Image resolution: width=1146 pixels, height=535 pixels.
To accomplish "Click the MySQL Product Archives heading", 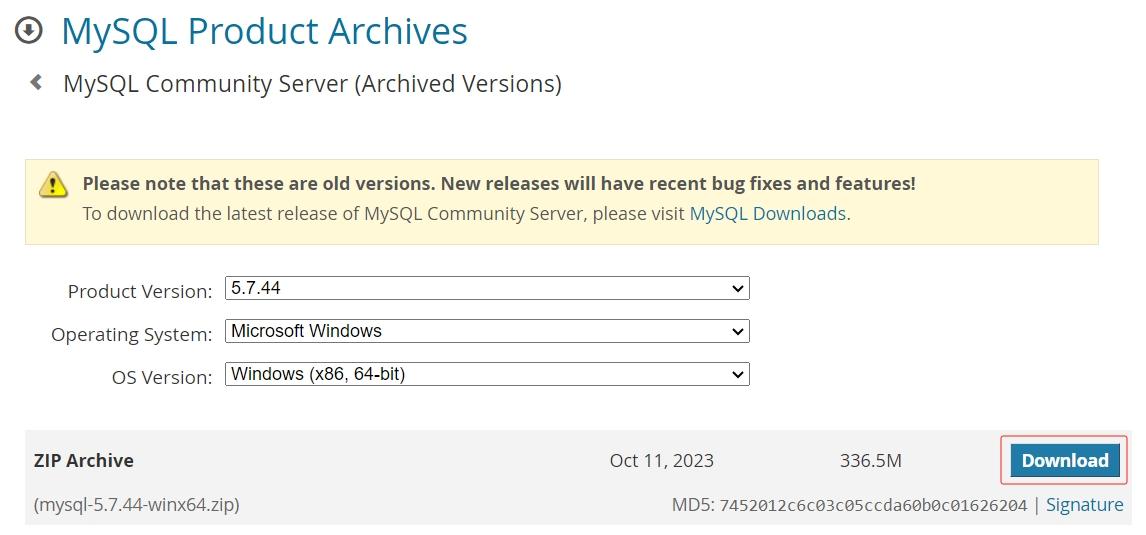I will coord(264,31).
